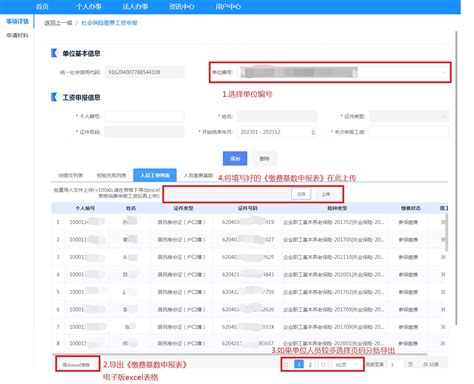Click the 返回上一级 breadcrumb link

coord(58,23)
